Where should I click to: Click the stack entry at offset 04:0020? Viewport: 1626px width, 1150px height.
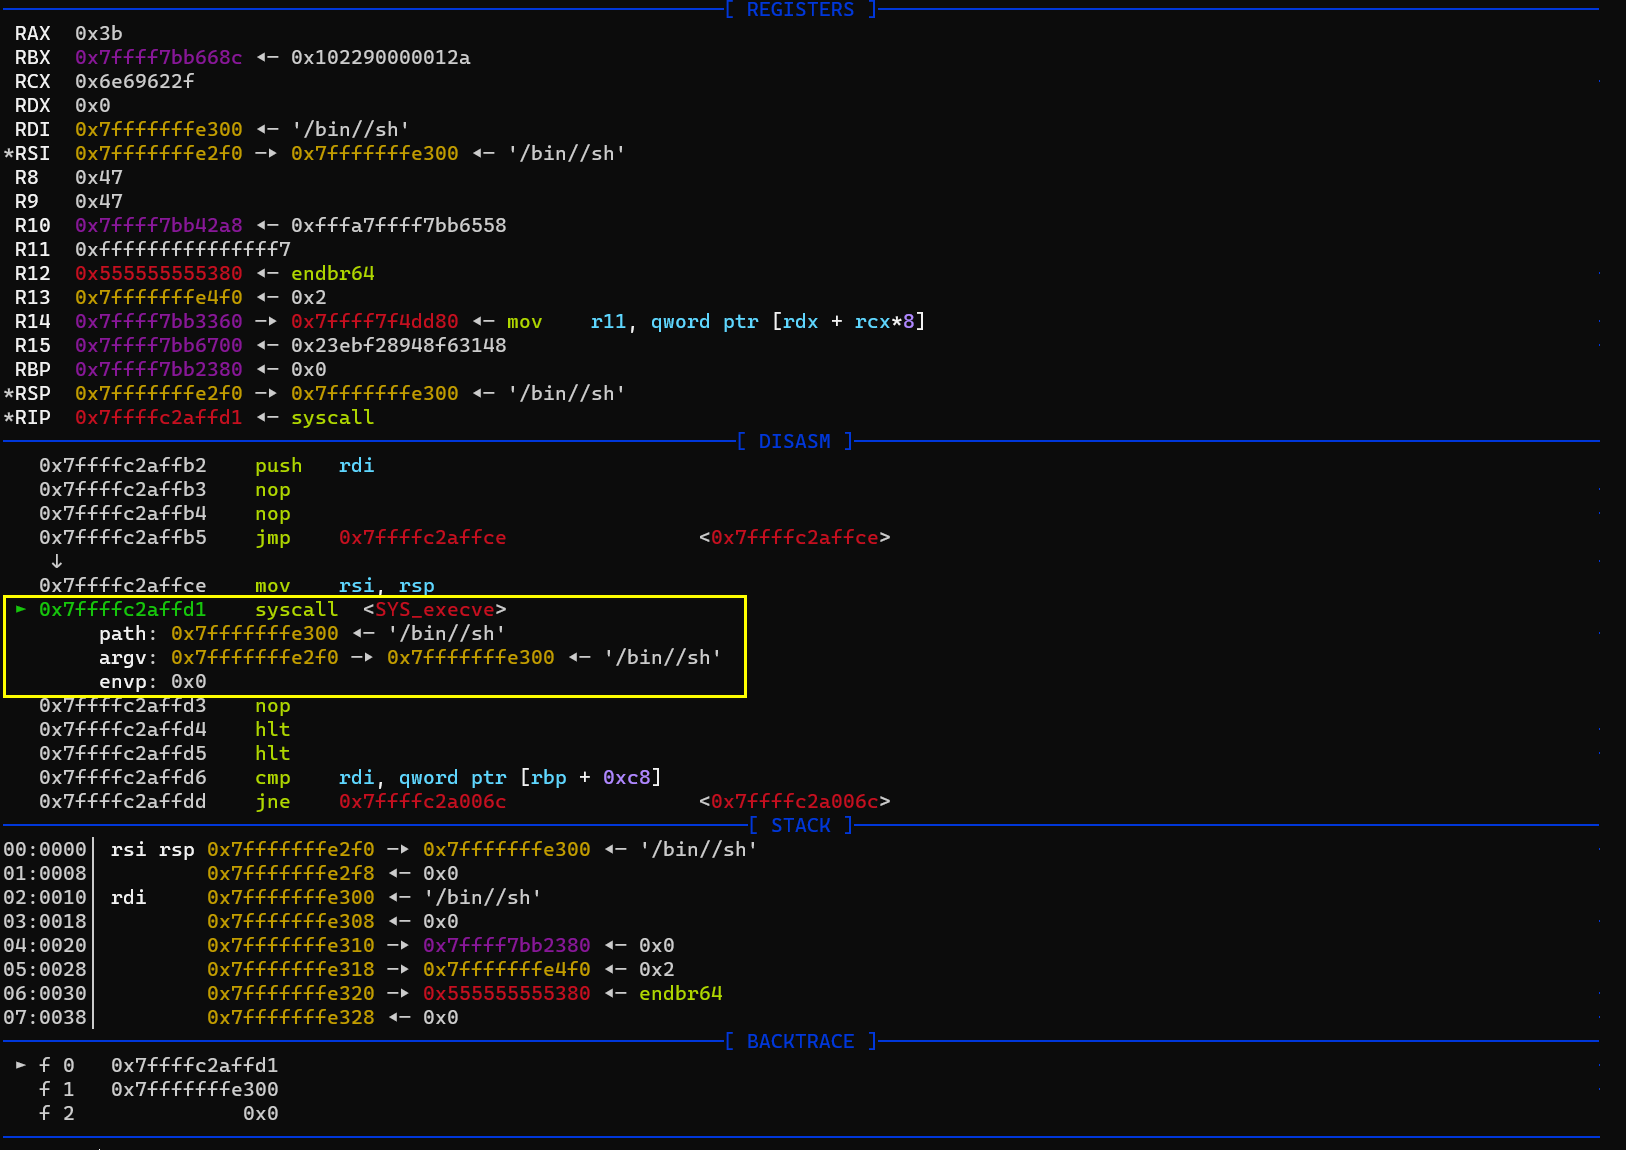(45, 945)
